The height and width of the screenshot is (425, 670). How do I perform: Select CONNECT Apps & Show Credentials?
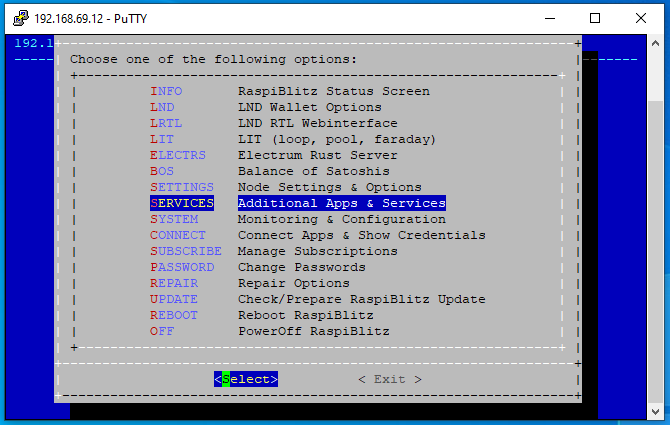coord(317,235)
